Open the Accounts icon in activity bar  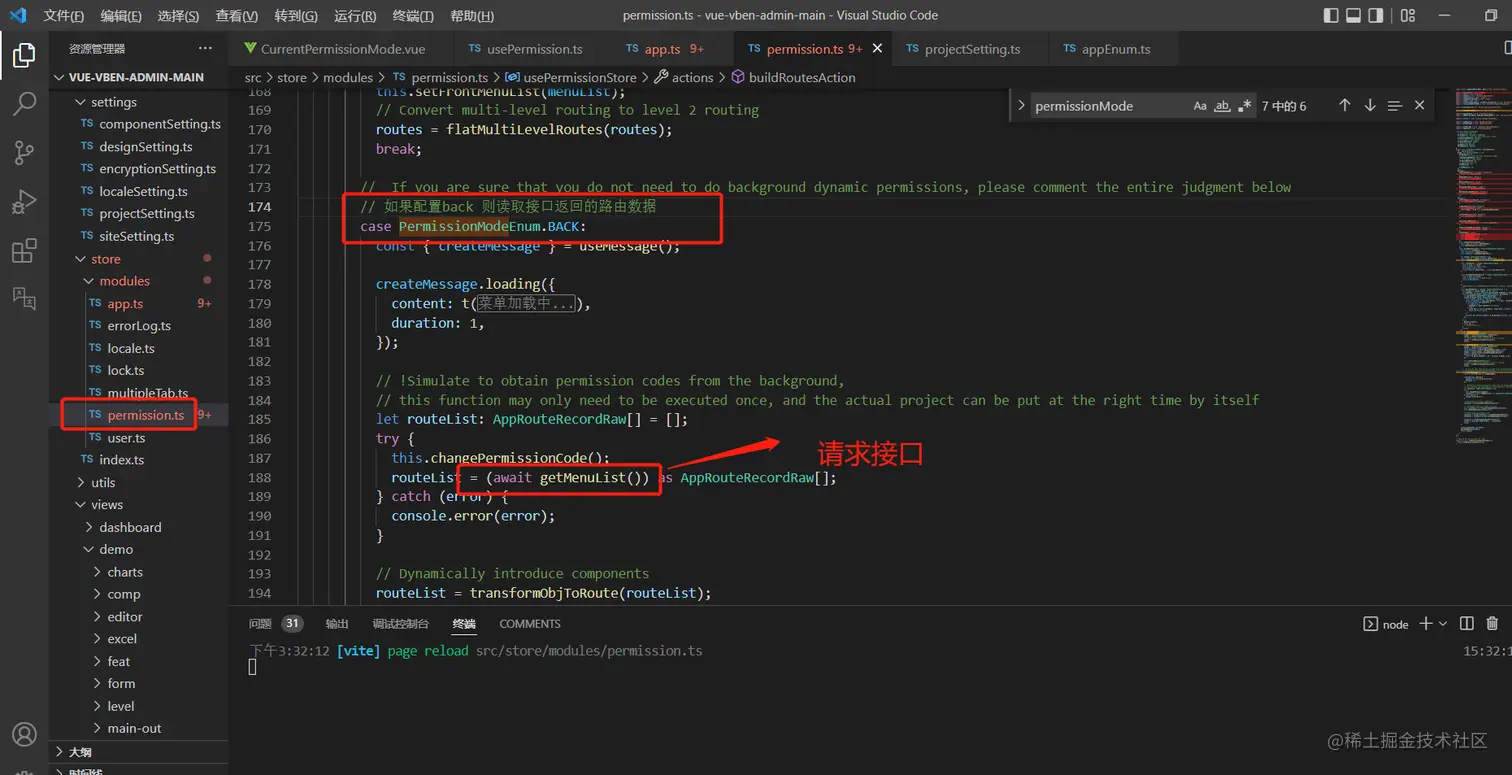coord(24,735)
